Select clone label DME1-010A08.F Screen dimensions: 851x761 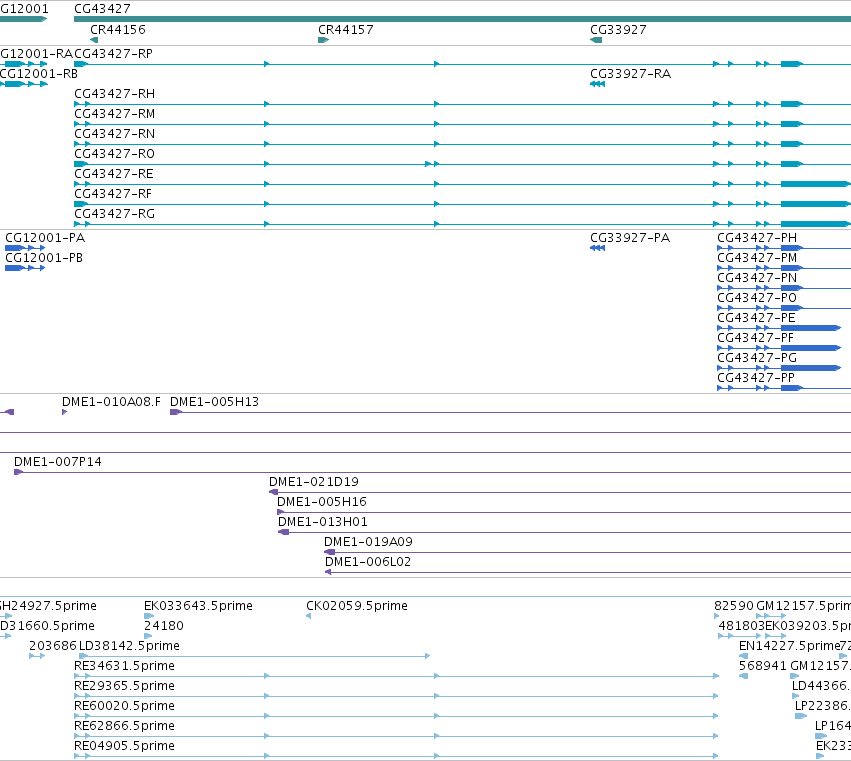coord(111,402)
